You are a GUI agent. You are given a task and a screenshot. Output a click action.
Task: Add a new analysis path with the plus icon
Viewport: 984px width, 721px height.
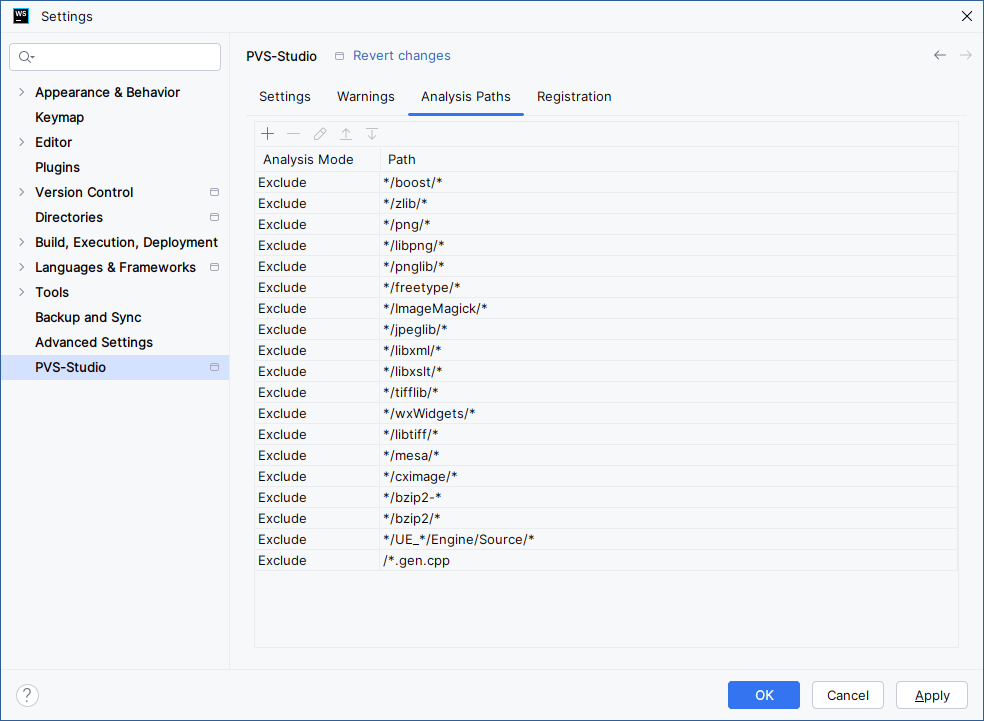tap(267, 133)
